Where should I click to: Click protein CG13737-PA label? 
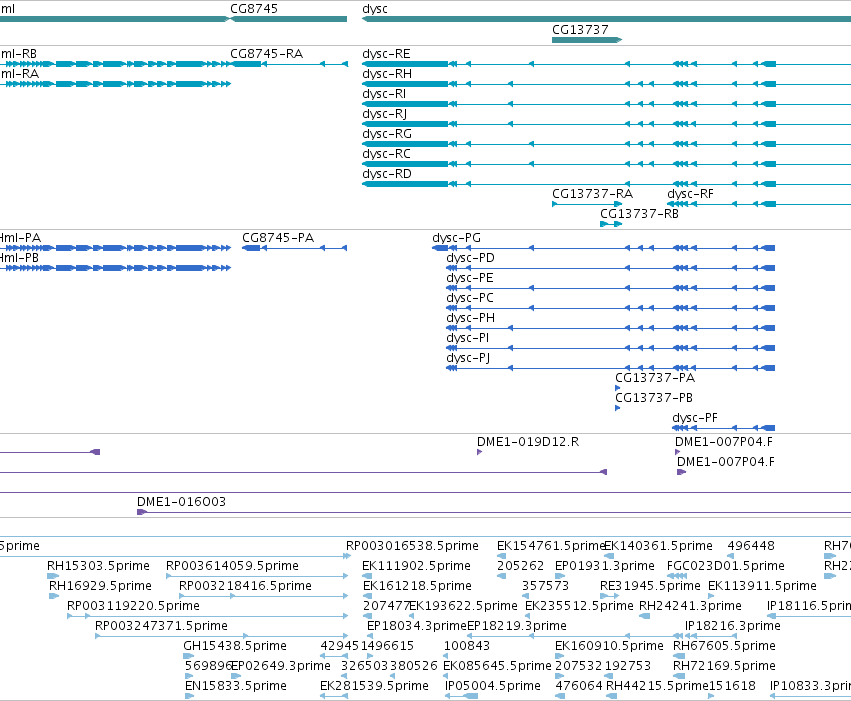655,378
